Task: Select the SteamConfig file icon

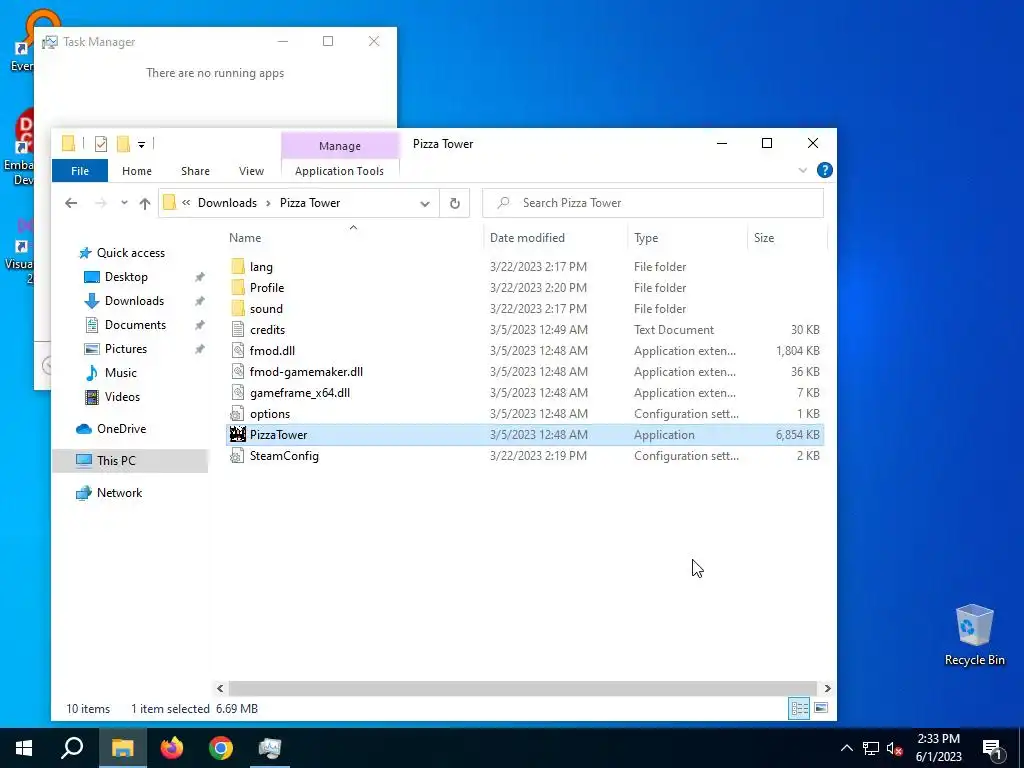Action: [x=238, y=456]
